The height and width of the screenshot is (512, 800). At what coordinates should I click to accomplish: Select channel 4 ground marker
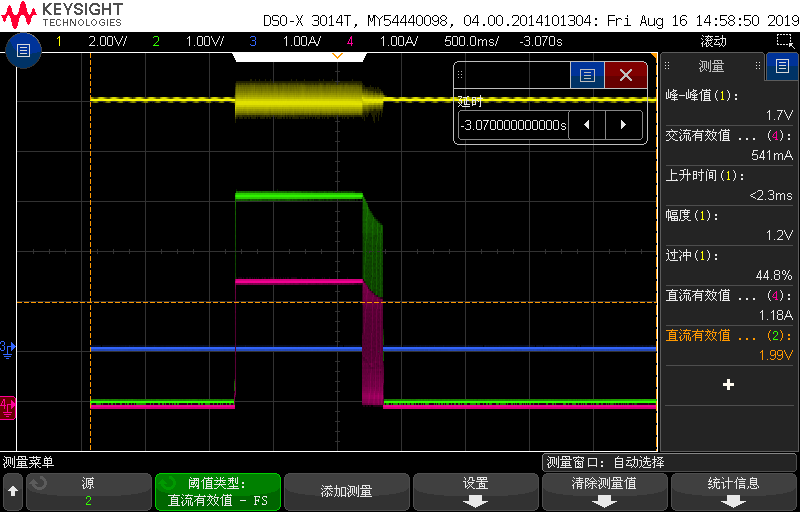click(8, 407)
